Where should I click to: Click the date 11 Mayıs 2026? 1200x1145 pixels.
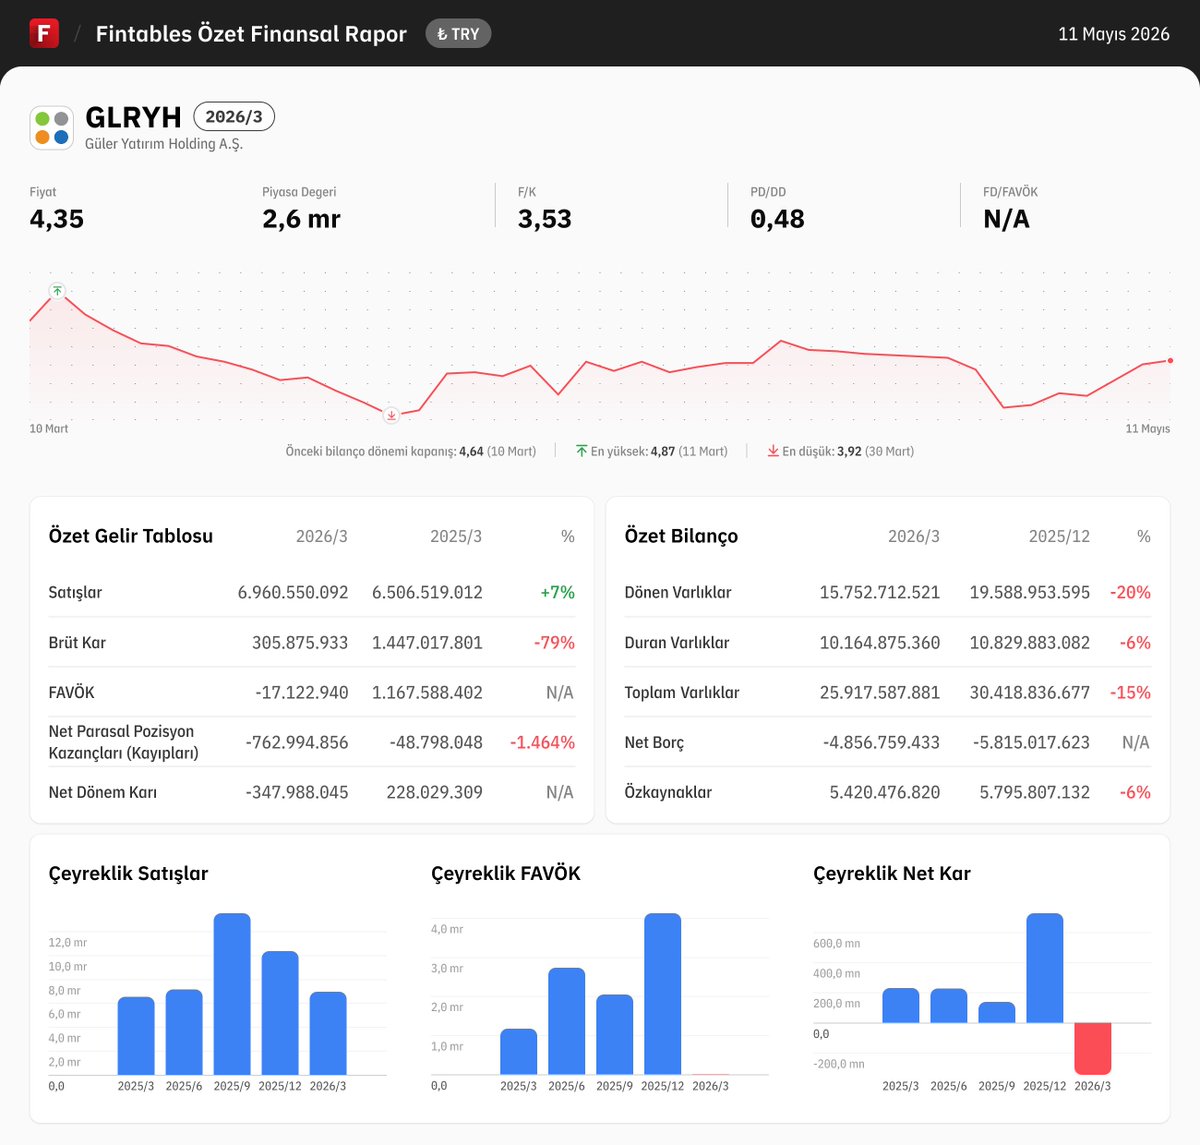(x=1114, y=34)
